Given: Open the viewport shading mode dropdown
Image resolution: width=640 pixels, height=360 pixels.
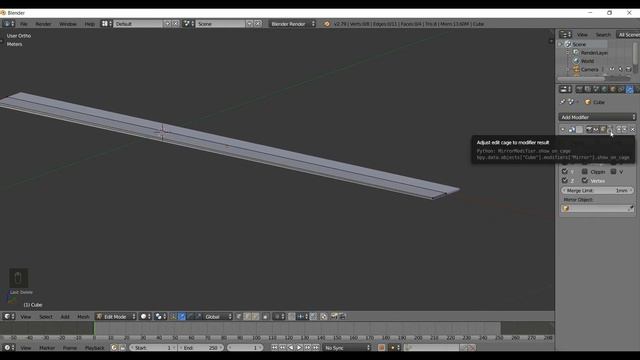Looking at the screenshot, I should (x=145, y=317).
